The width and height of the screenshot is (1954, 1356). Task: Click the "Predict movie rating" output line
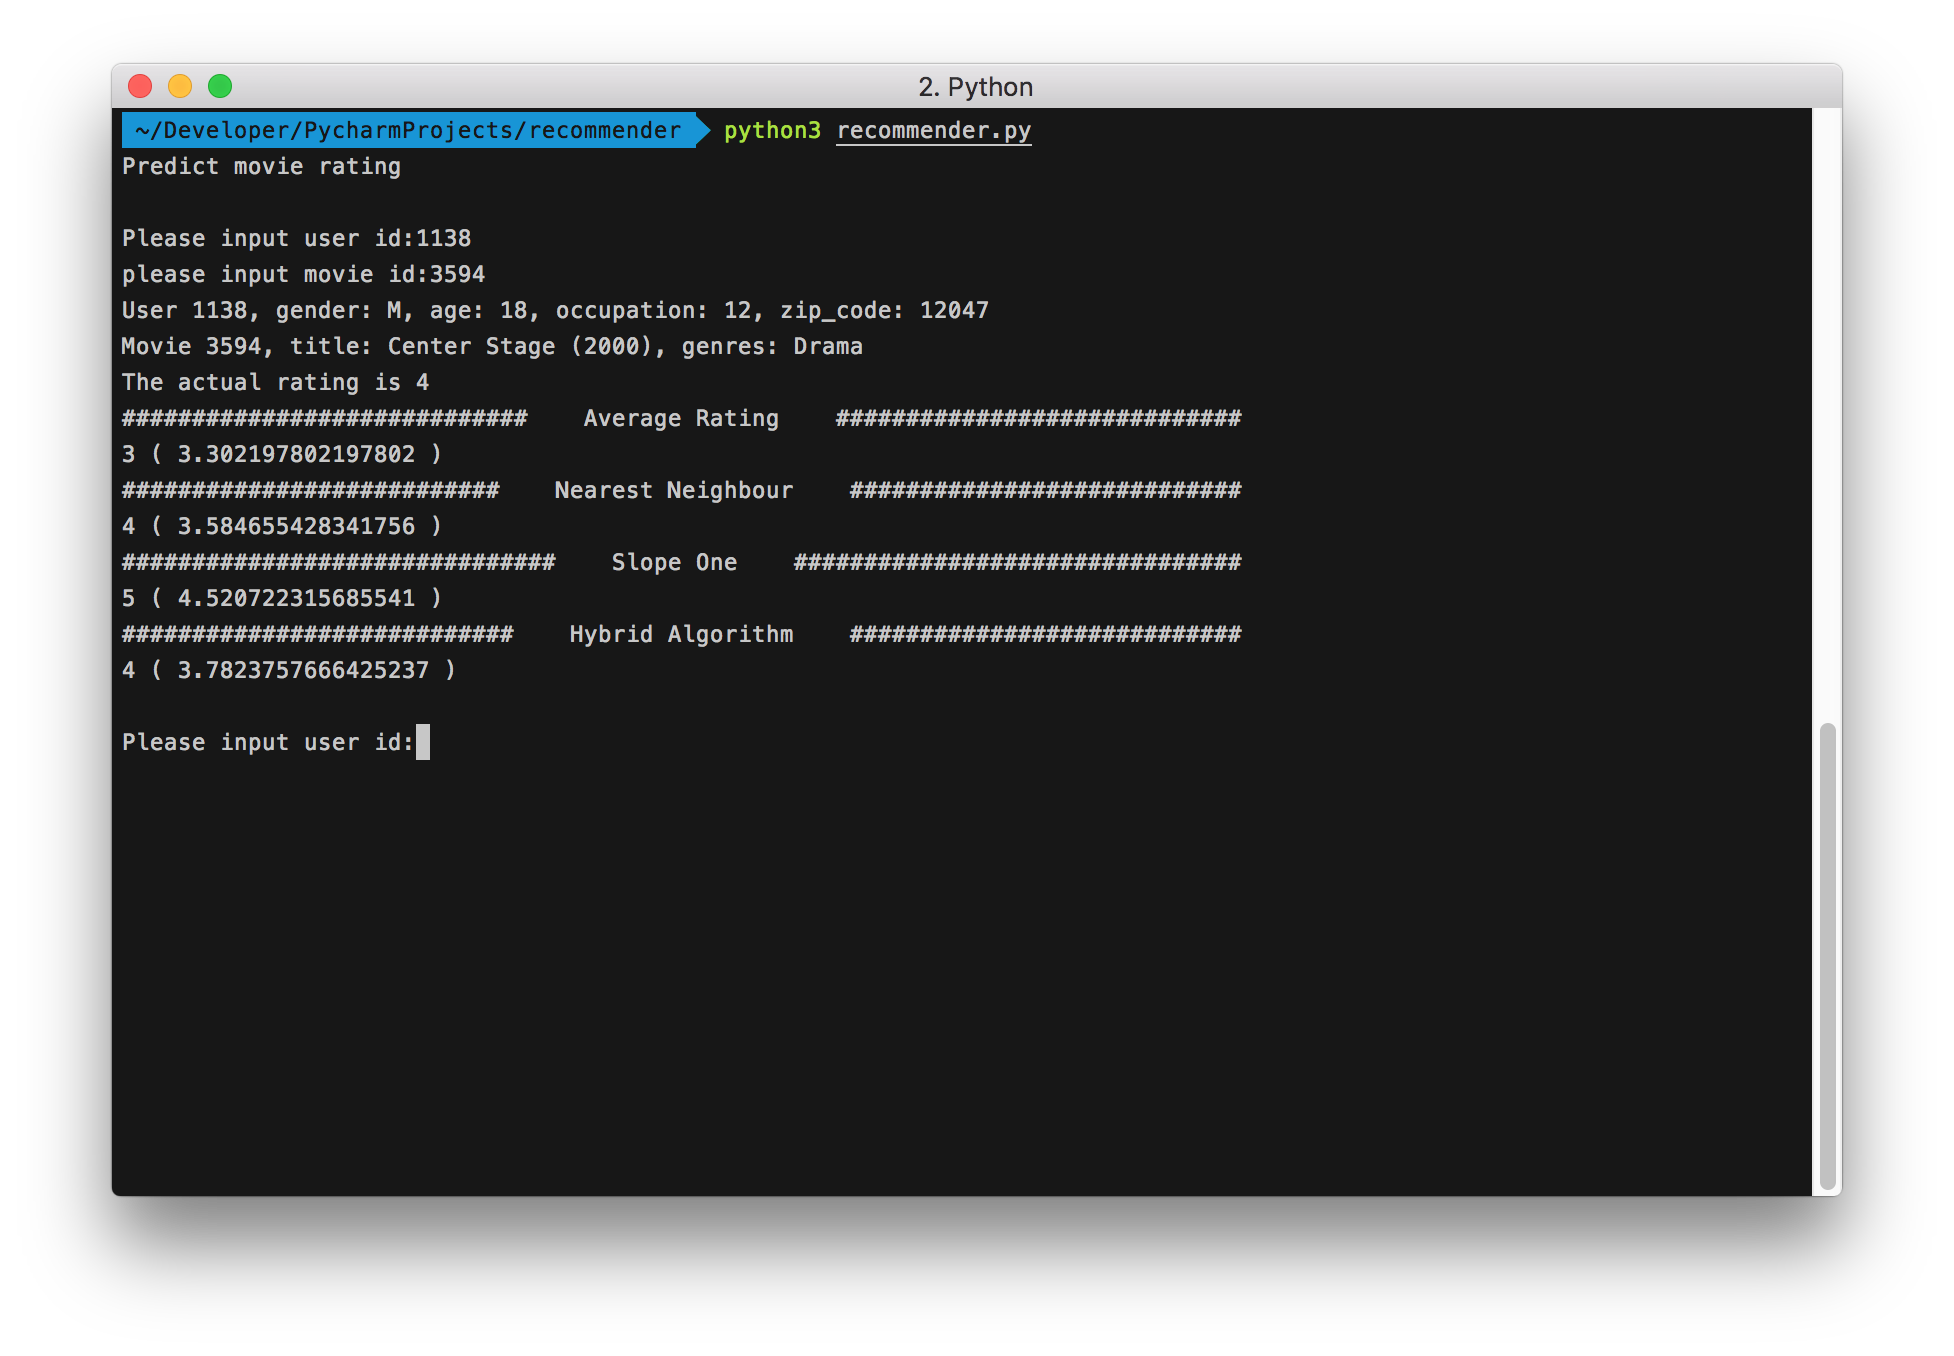pos(261,167)
